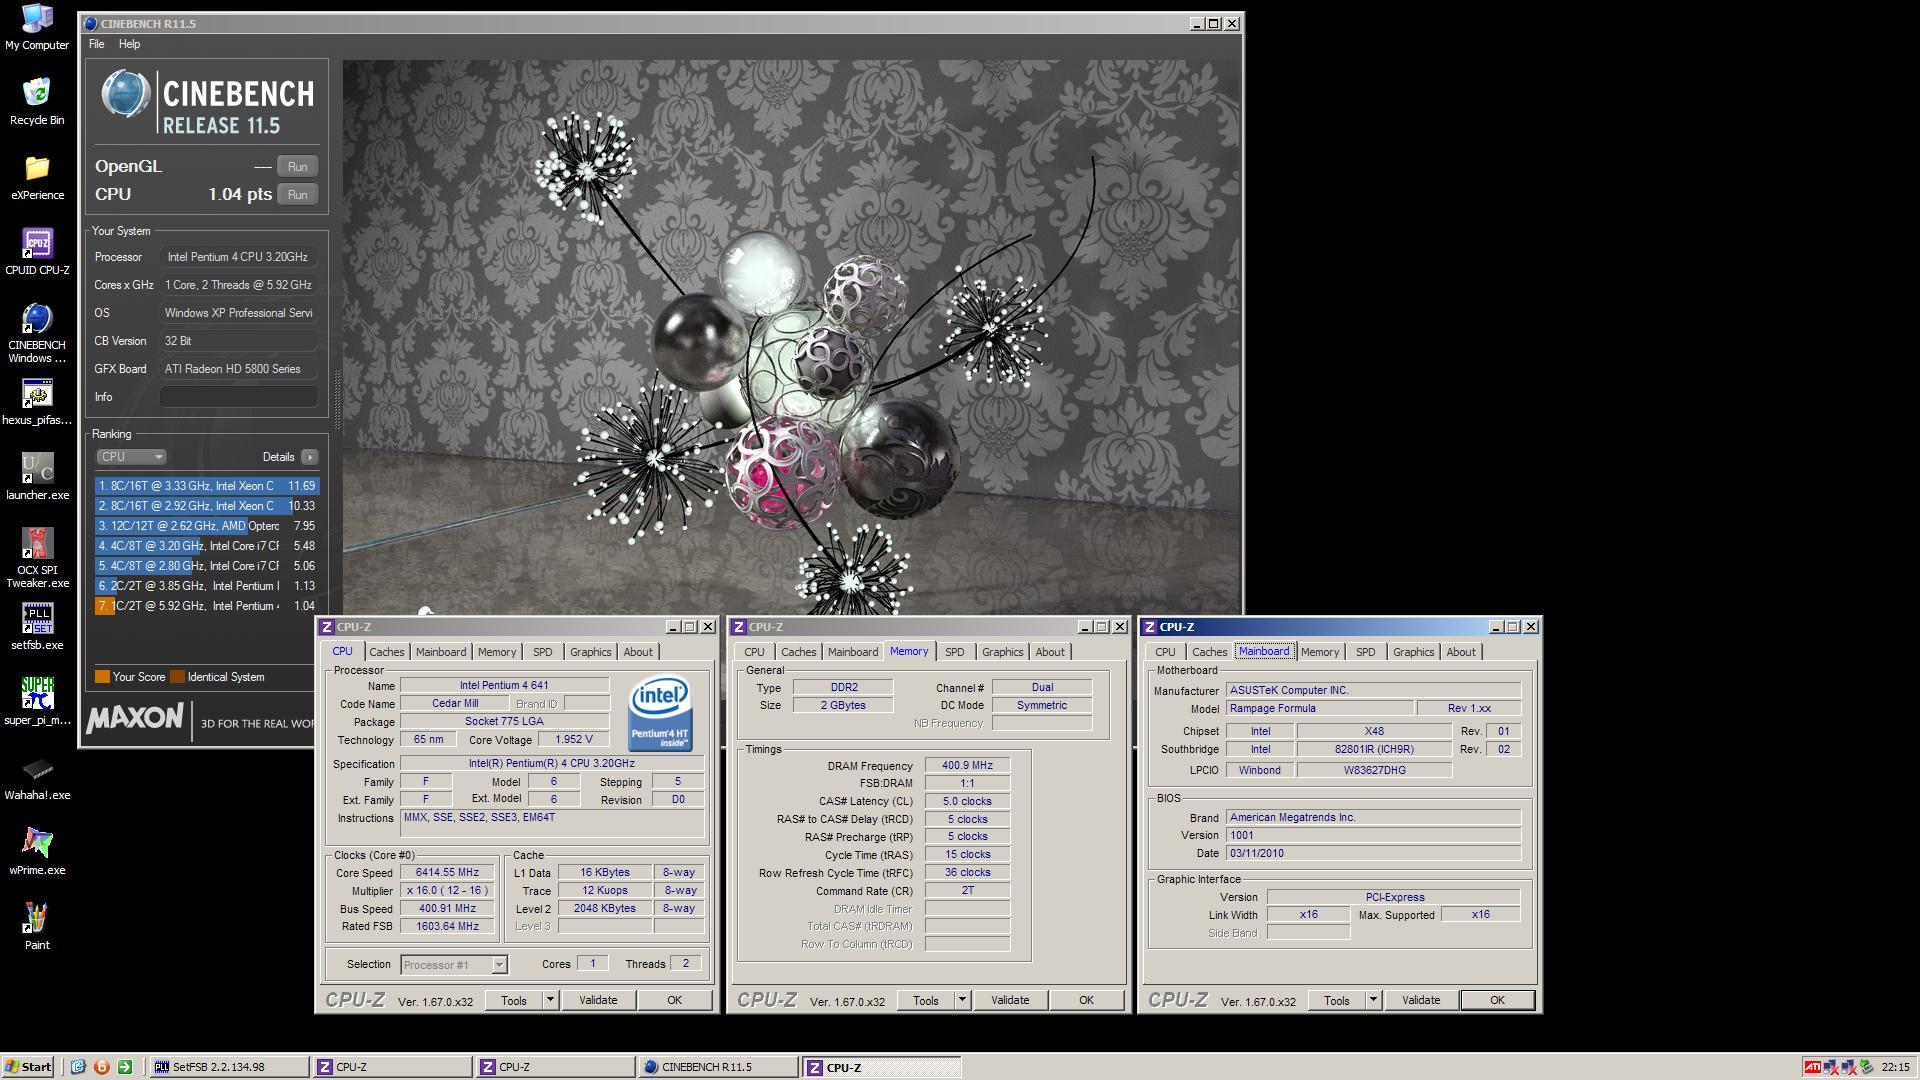Switch to About tab in CPU-tab CPU-Z window

(638, 652)
